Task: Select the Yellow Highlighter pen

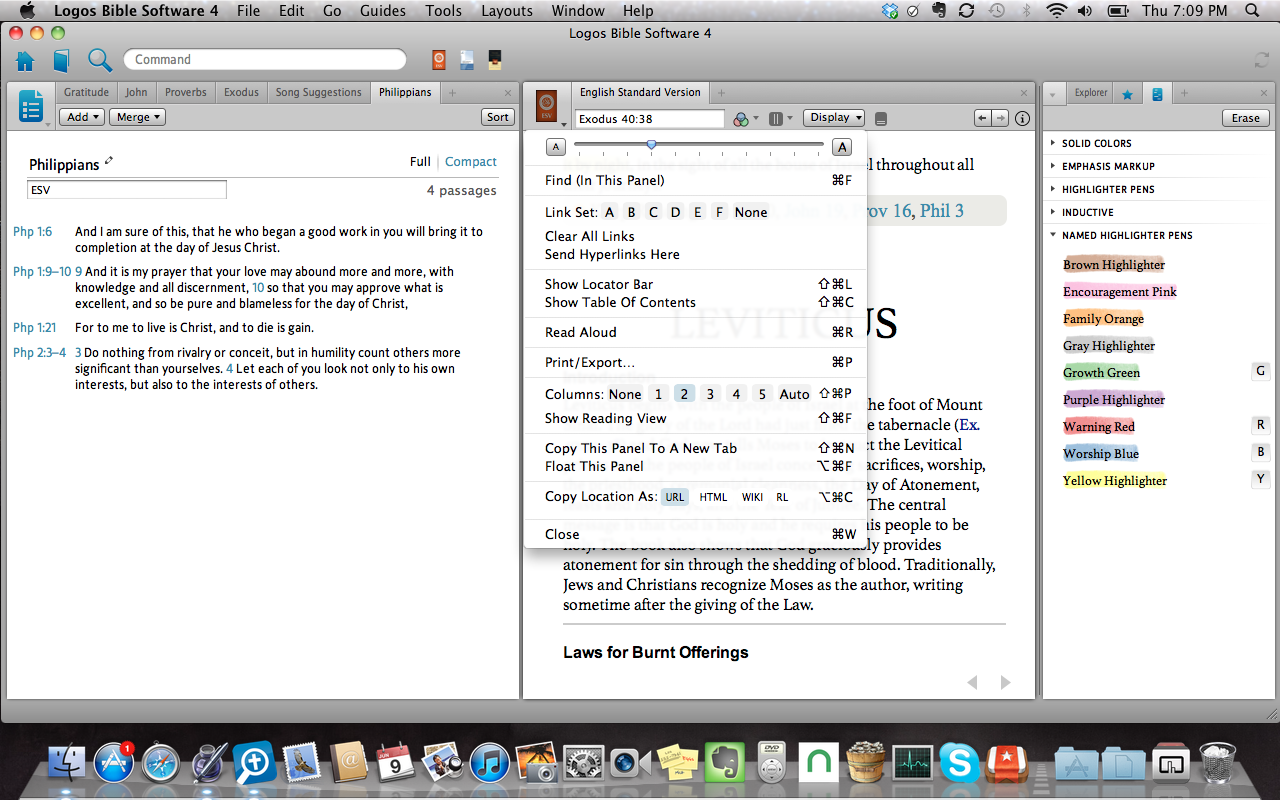Action: tap(1115, 481)
